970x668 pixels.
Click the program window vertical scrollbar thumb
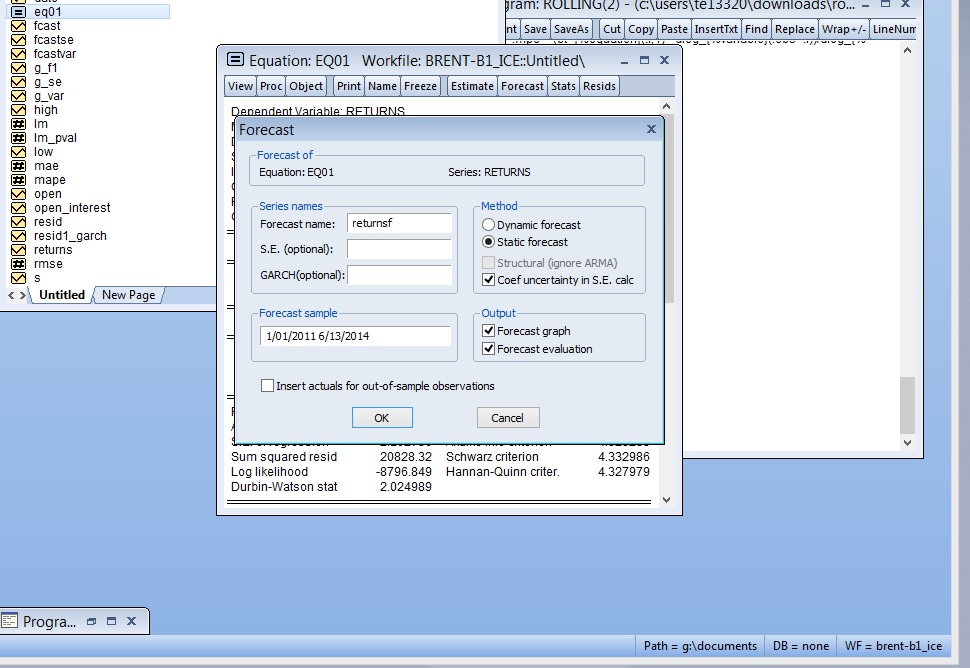pos(907,404)
